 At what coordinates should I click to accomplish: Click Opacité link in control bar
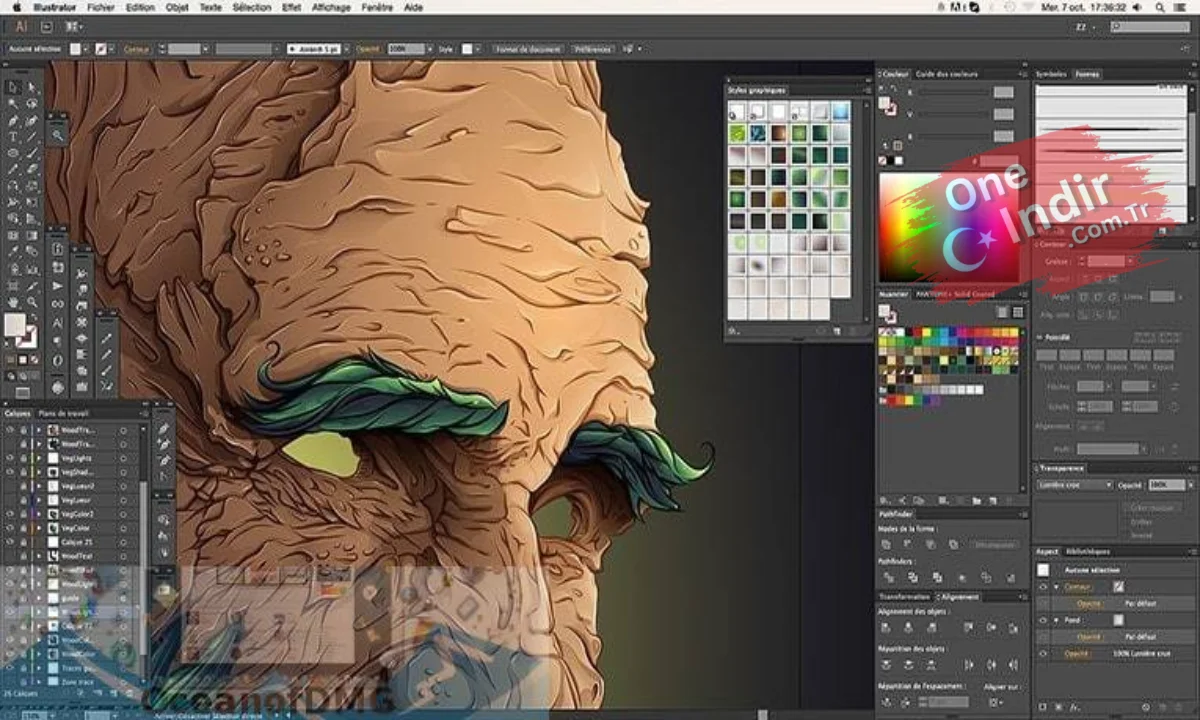[368, 48]
